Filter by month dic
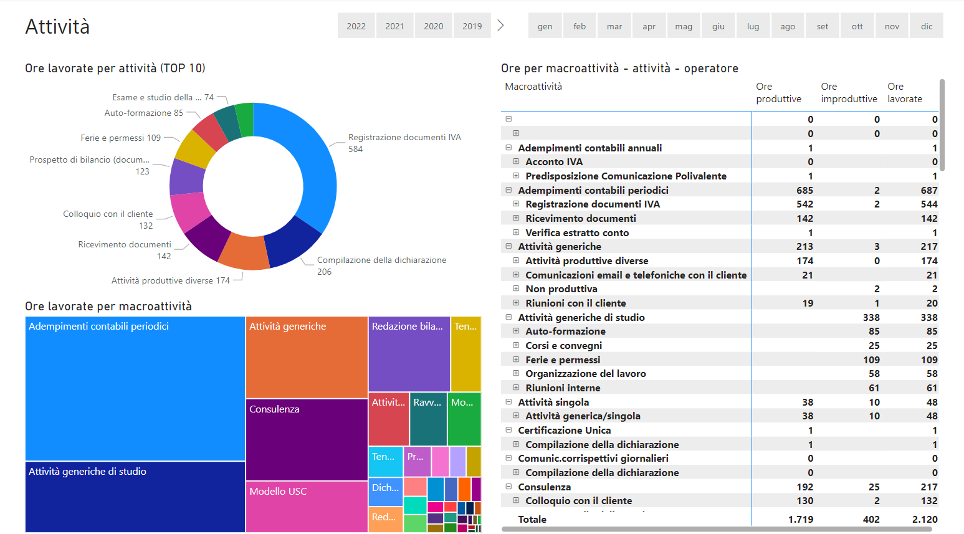The height and width of the screenshot is (534, 964). [926, 26]
